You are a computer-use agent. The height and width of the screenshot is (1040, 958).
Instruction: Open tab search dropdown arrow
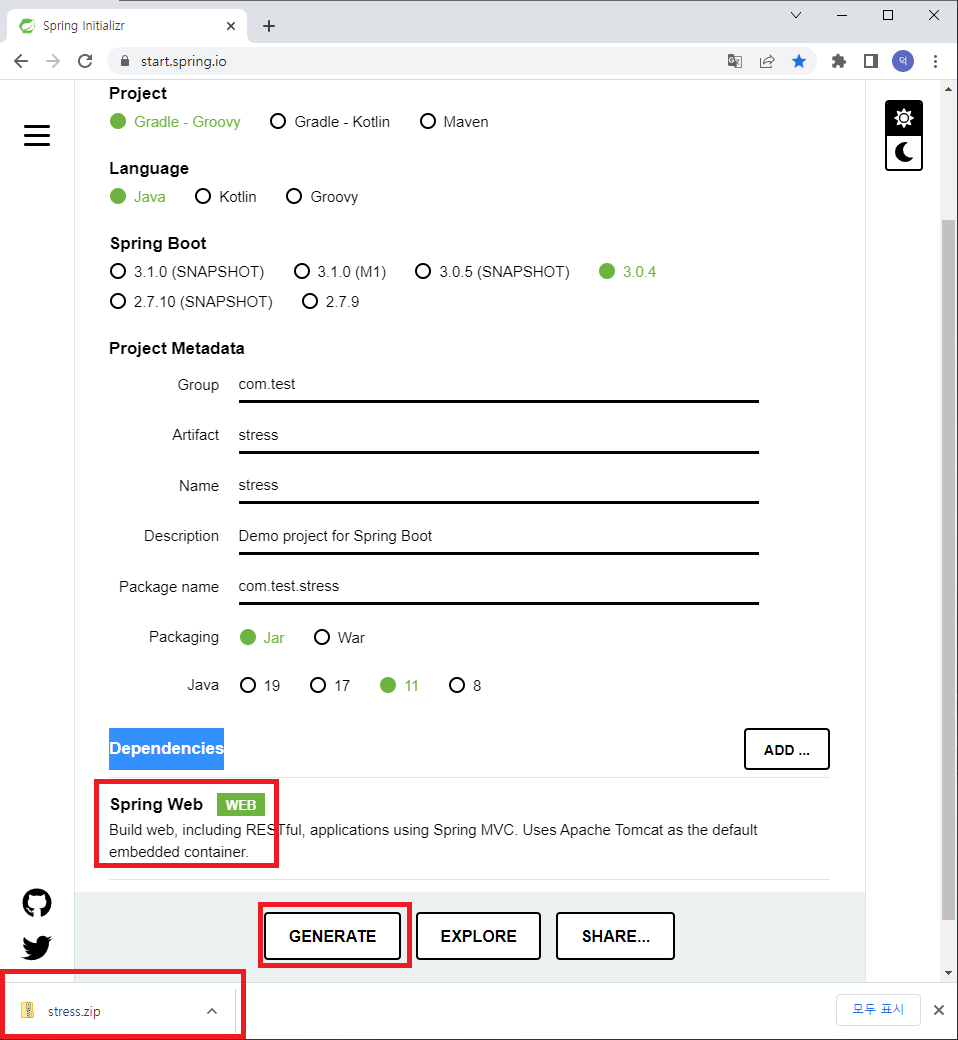[796, 15]
